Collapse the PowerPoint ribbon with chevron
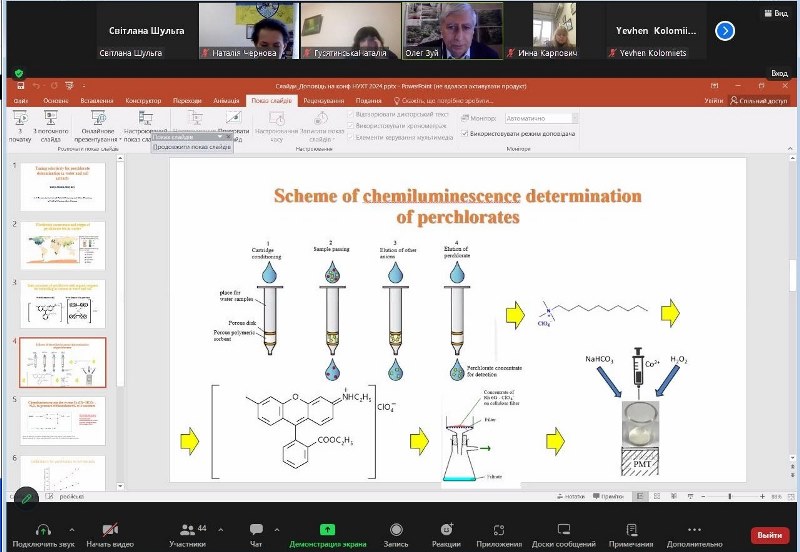 pos(790,148)
